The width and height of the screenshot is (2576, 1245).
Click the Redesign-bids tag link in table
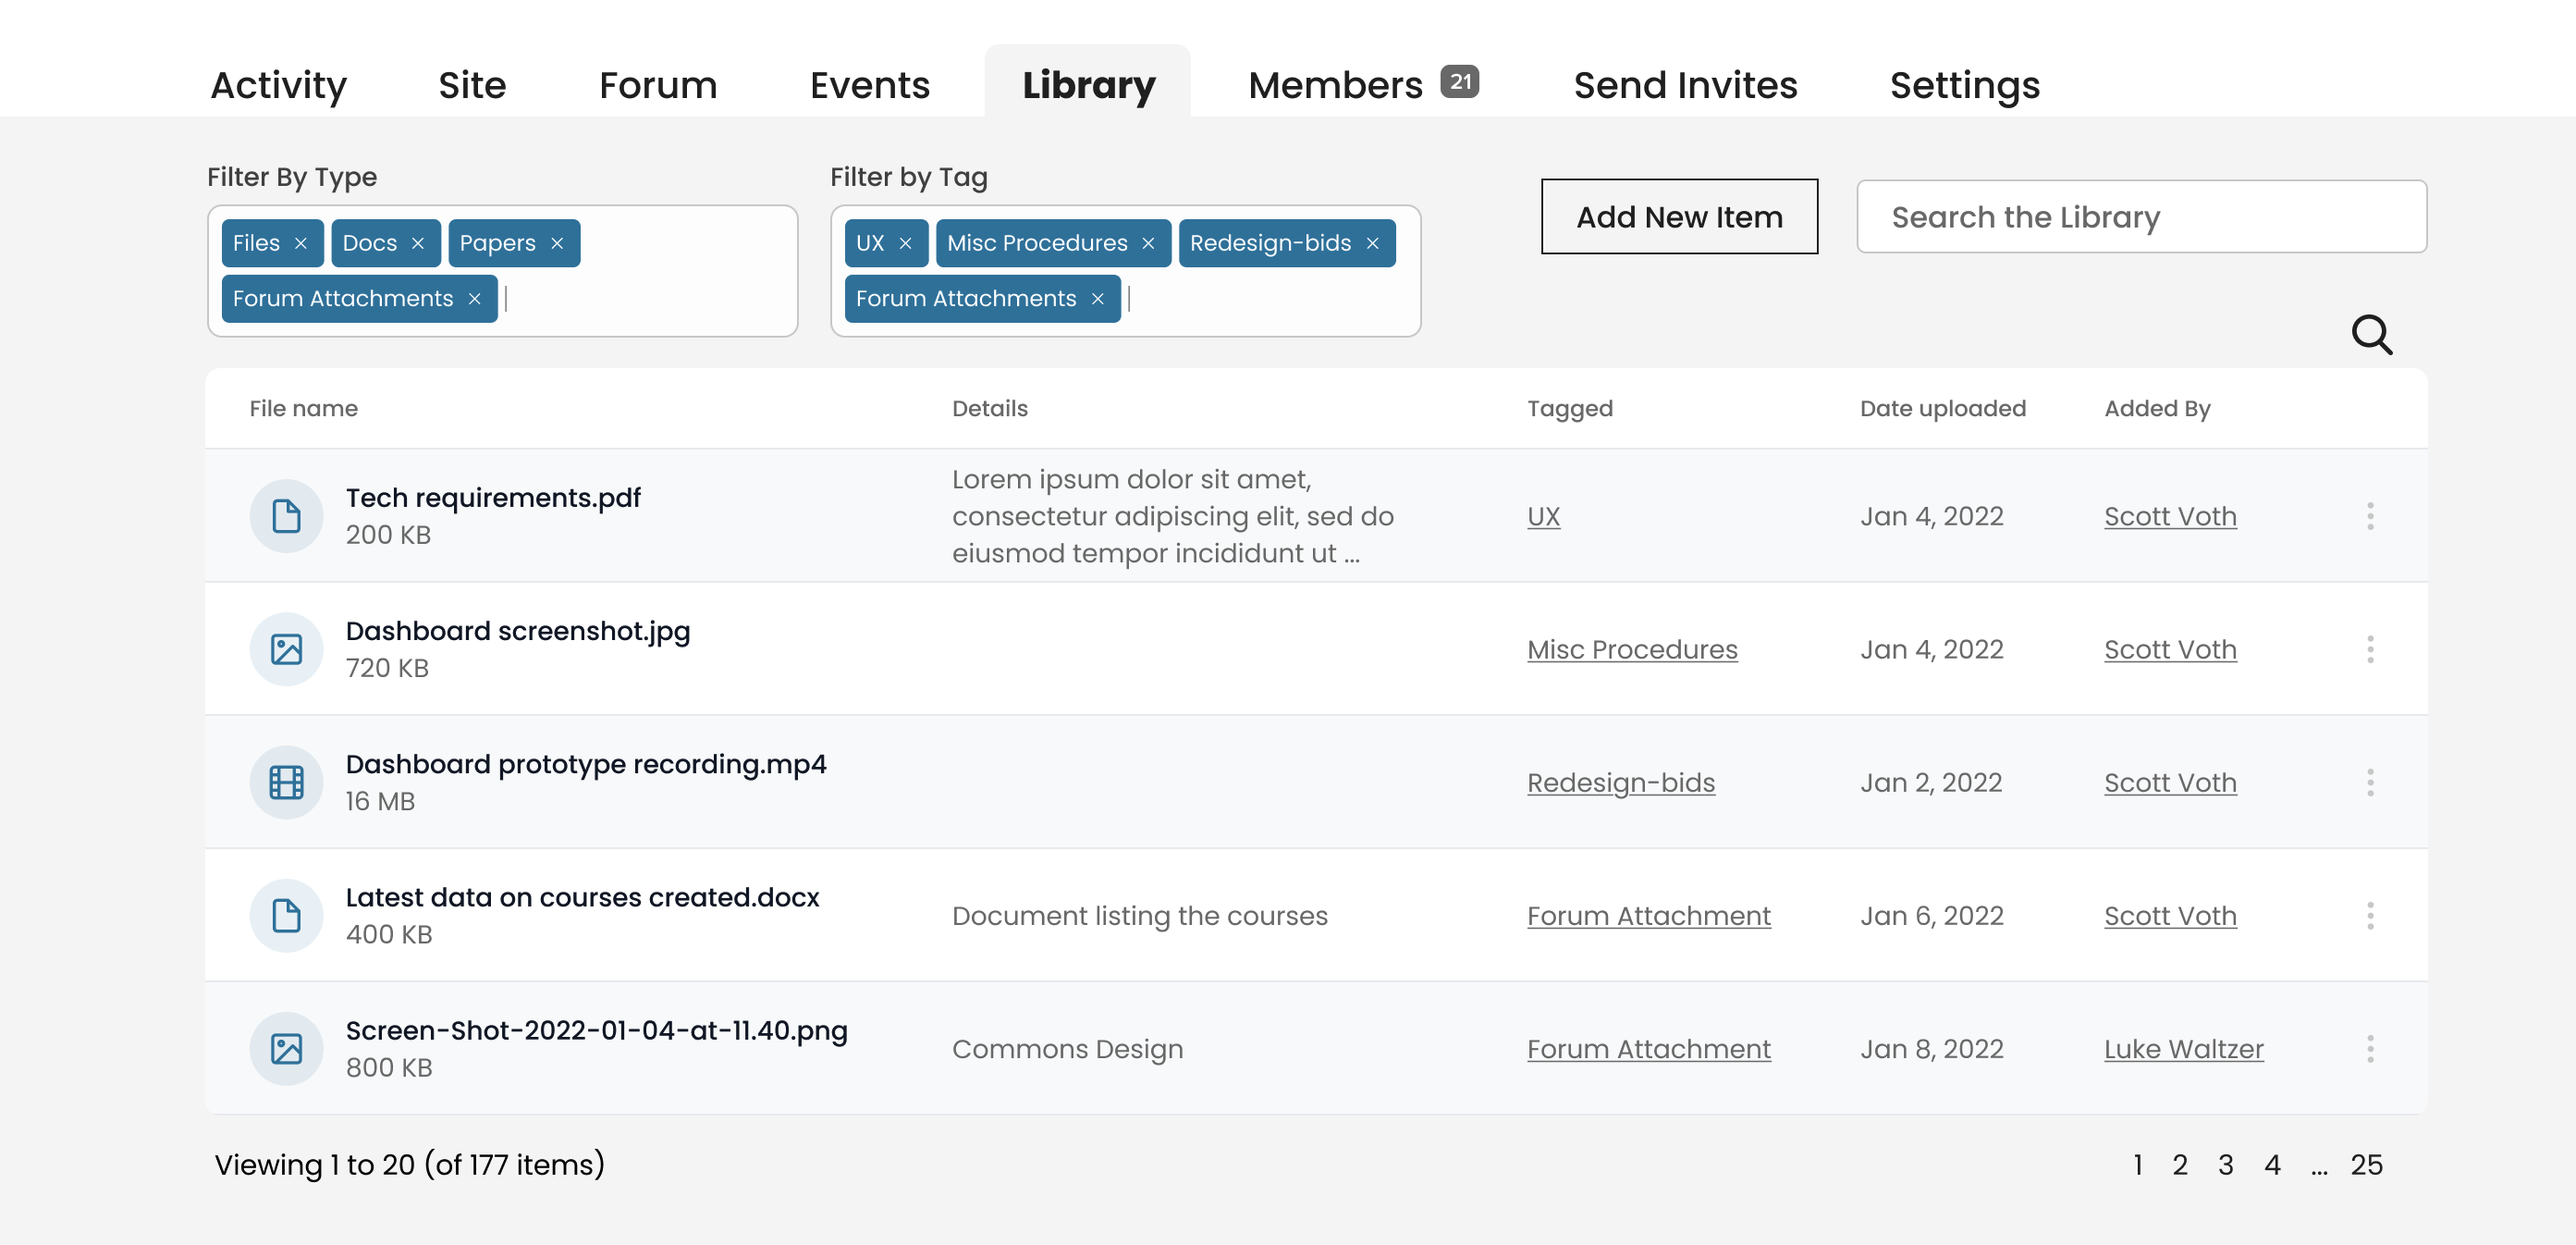(1620, 782)
